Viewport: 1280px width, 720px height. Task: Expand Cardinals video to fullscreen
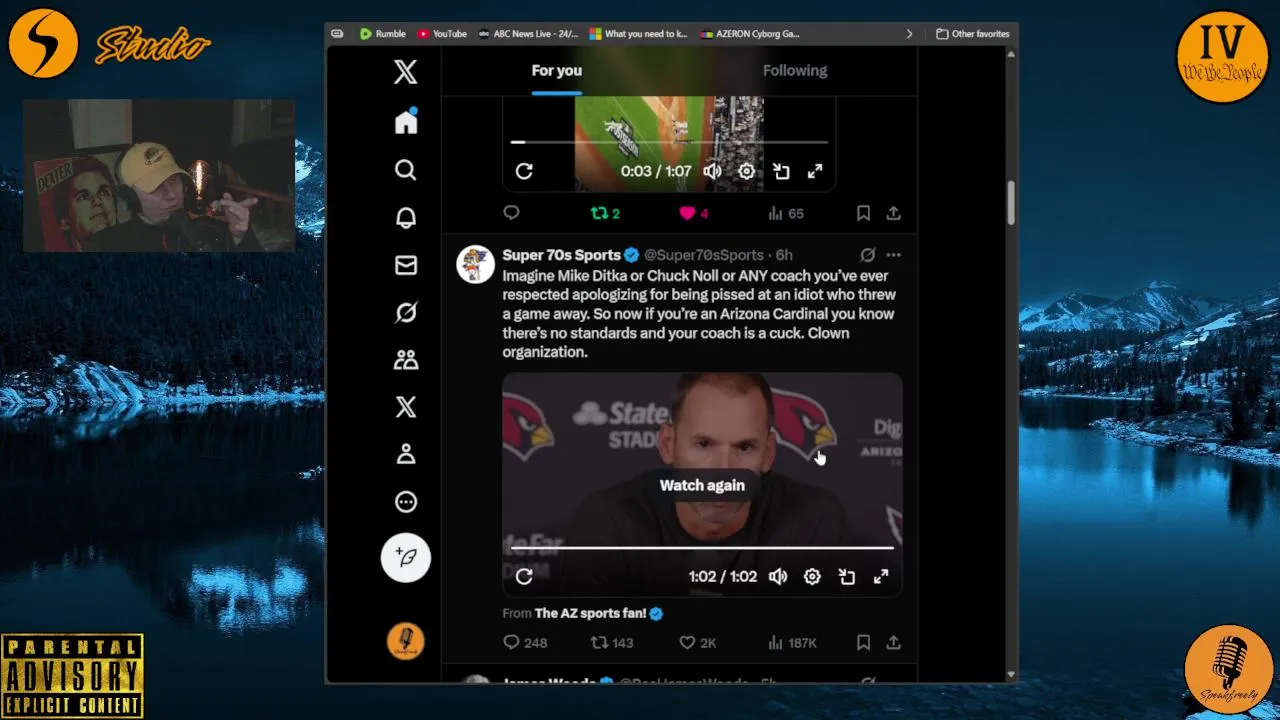point(881,577)
